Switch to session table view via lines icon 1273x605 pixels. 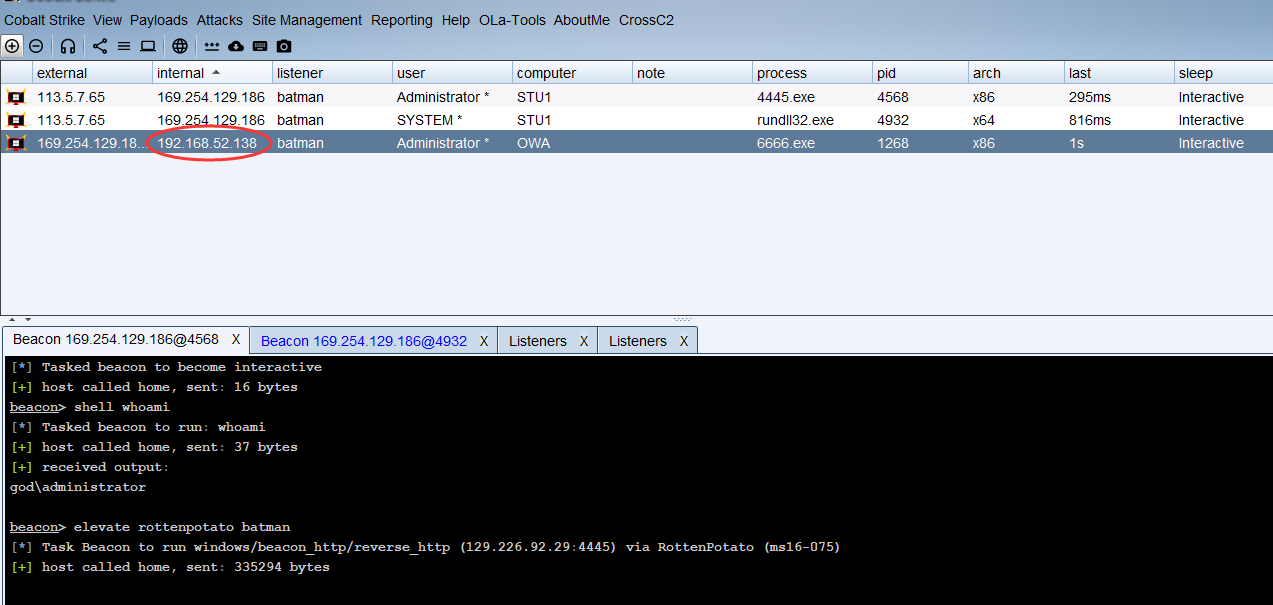coord(124,46)
